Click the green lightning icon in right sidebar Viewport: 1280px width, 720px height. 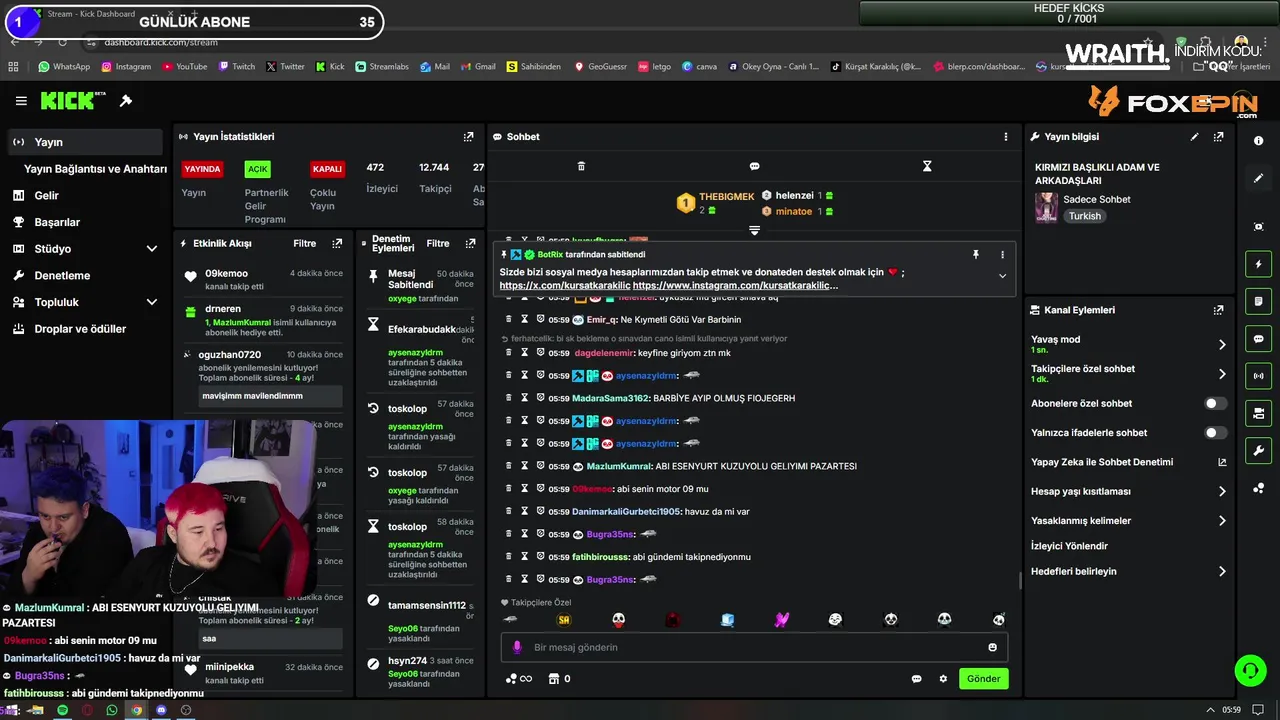1258,264
